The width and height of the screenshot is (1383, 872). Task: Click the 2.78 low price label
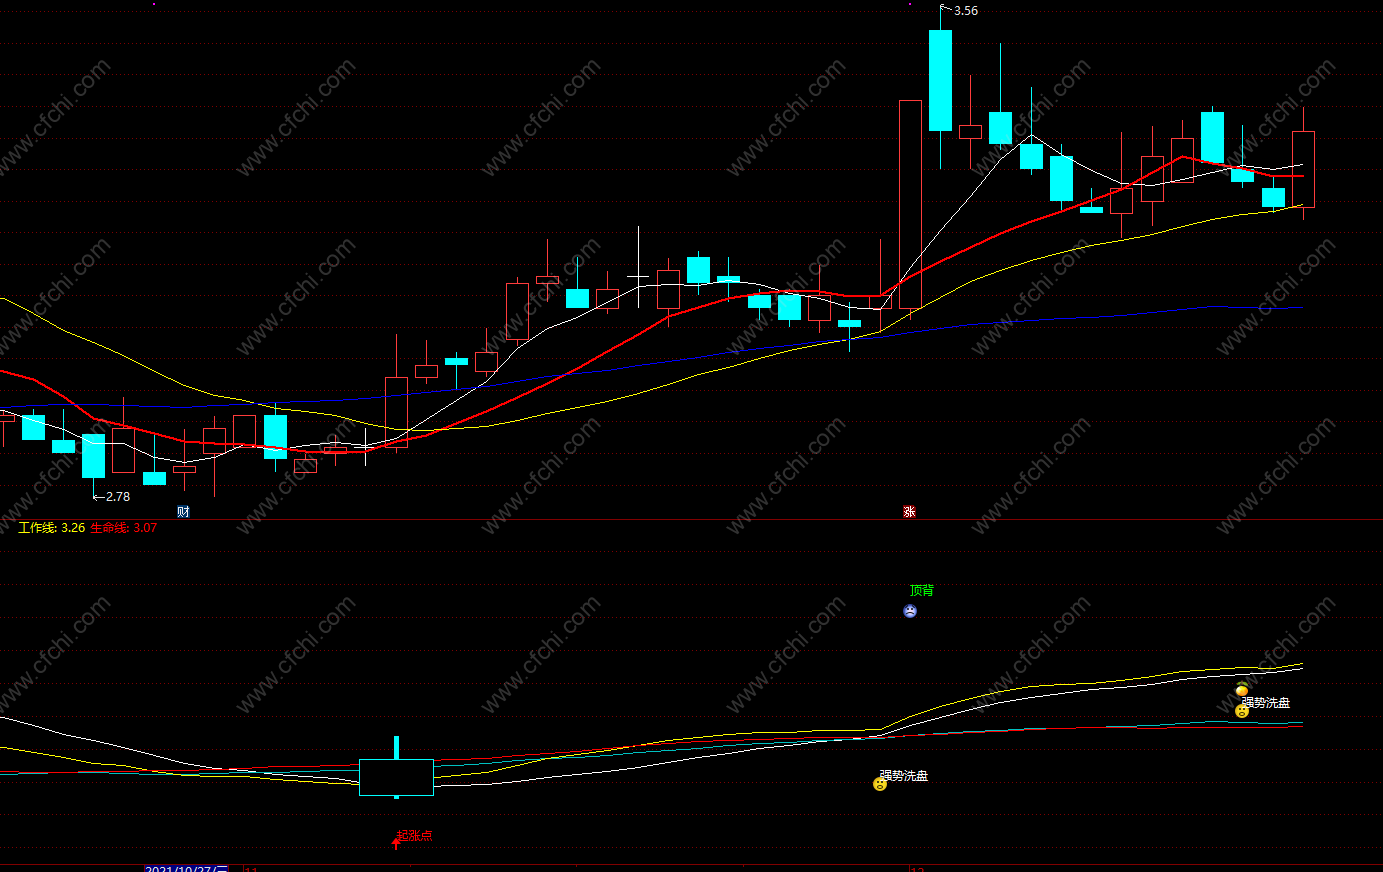pyautogui.click(x=118, y=497)
